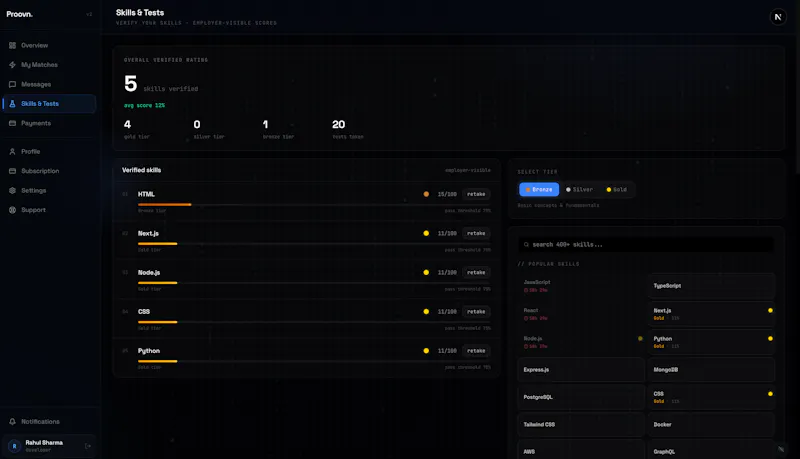The image size is (800, 459).
Task: Click the logout arrow icon beside Rahul Sharma
Action: click(88, 446)
